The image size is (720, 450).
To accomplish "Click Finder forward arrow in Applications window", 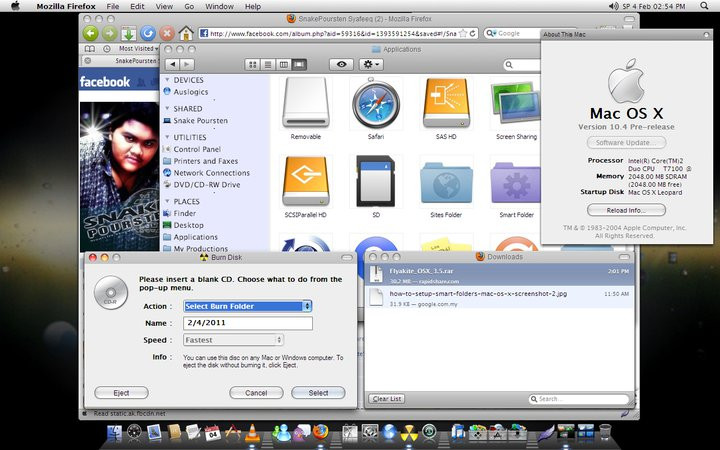I will (187, 65).
